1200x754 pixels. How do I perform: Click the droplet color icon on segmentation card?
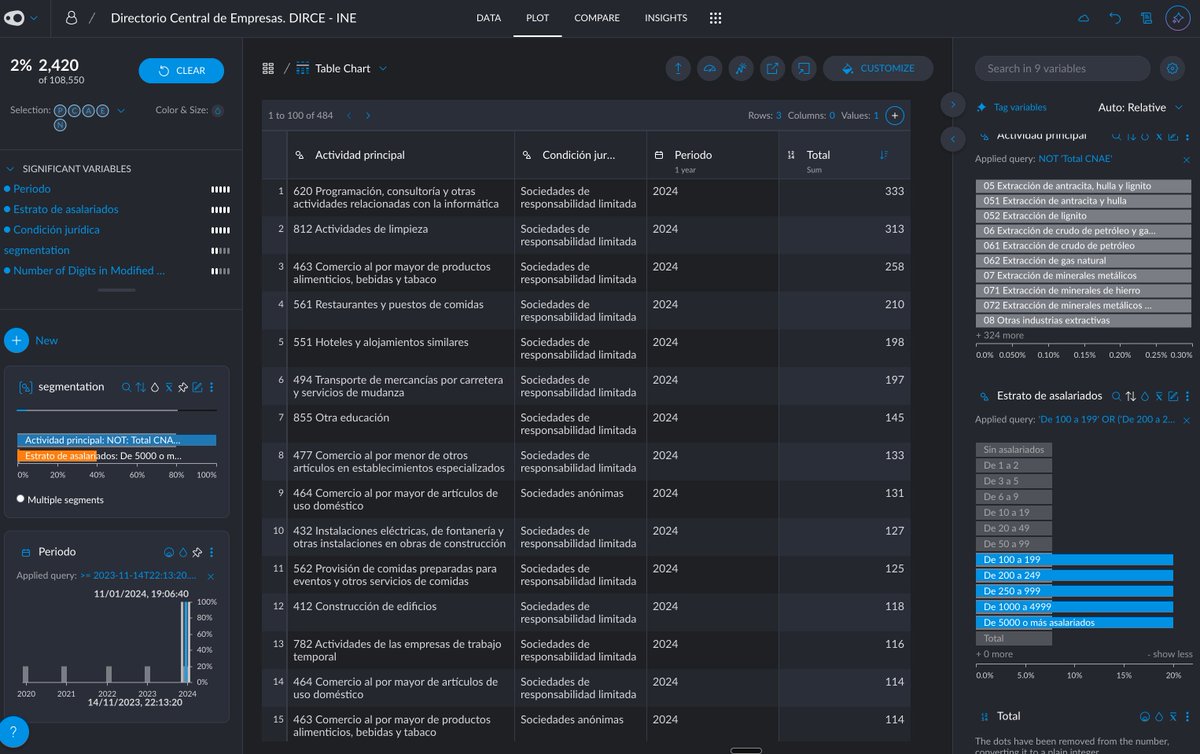(x=155, y=387)
